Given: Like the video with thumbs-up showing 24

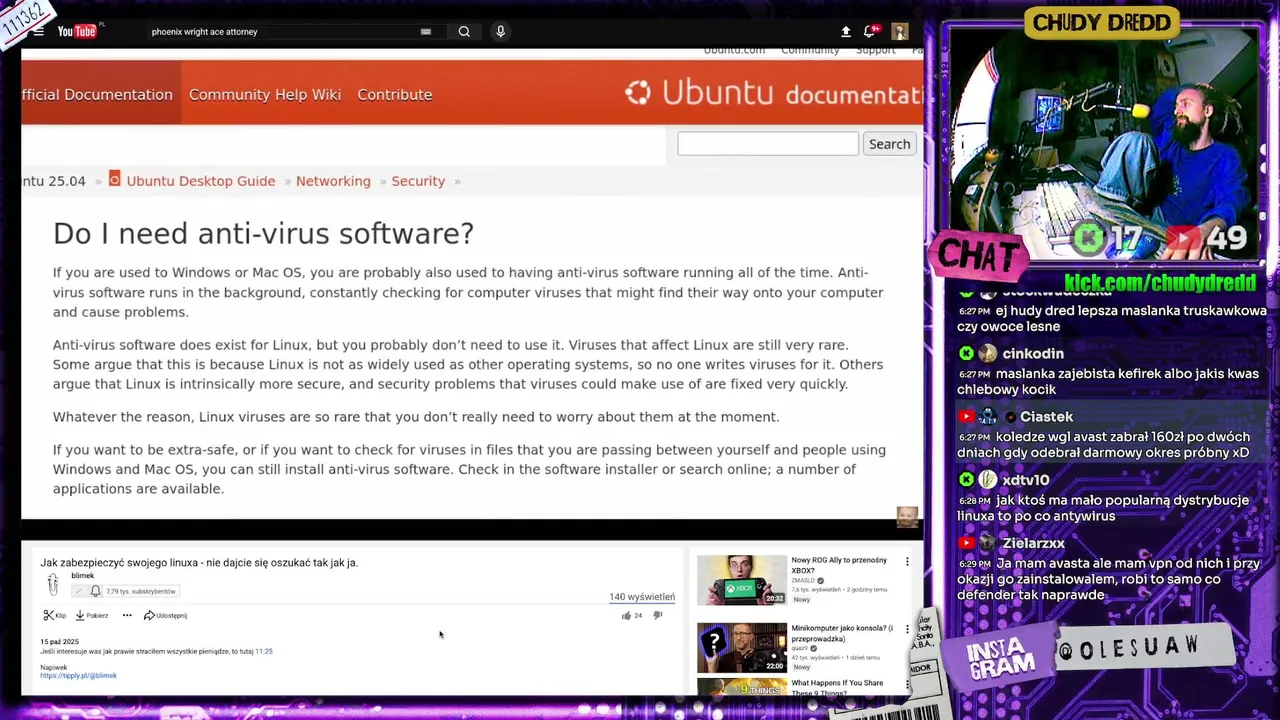Looking at the screenshot, I should (x=631, y=615).
